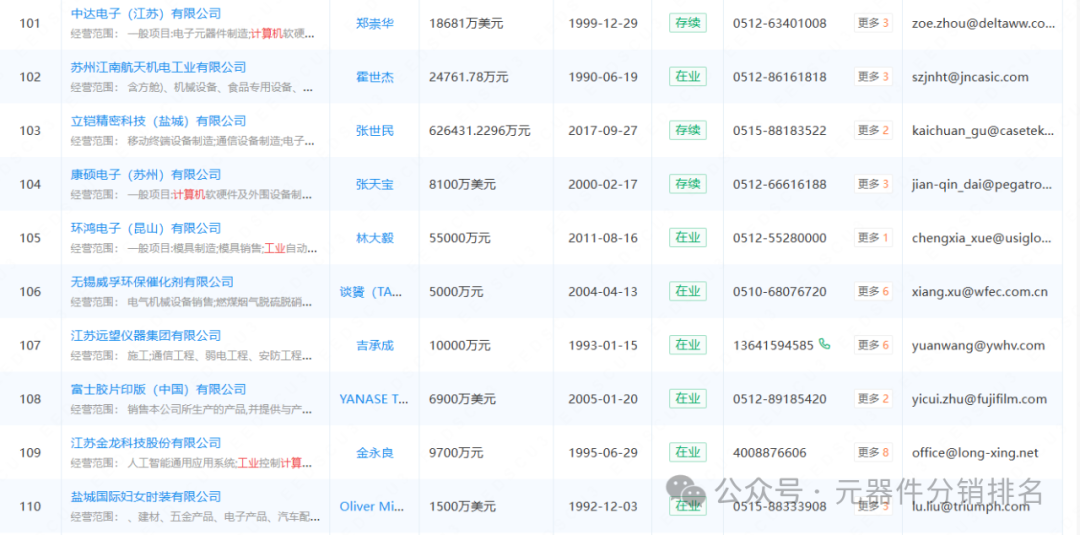Open legal representative 谈赟（TA...

tap(372, 292)
